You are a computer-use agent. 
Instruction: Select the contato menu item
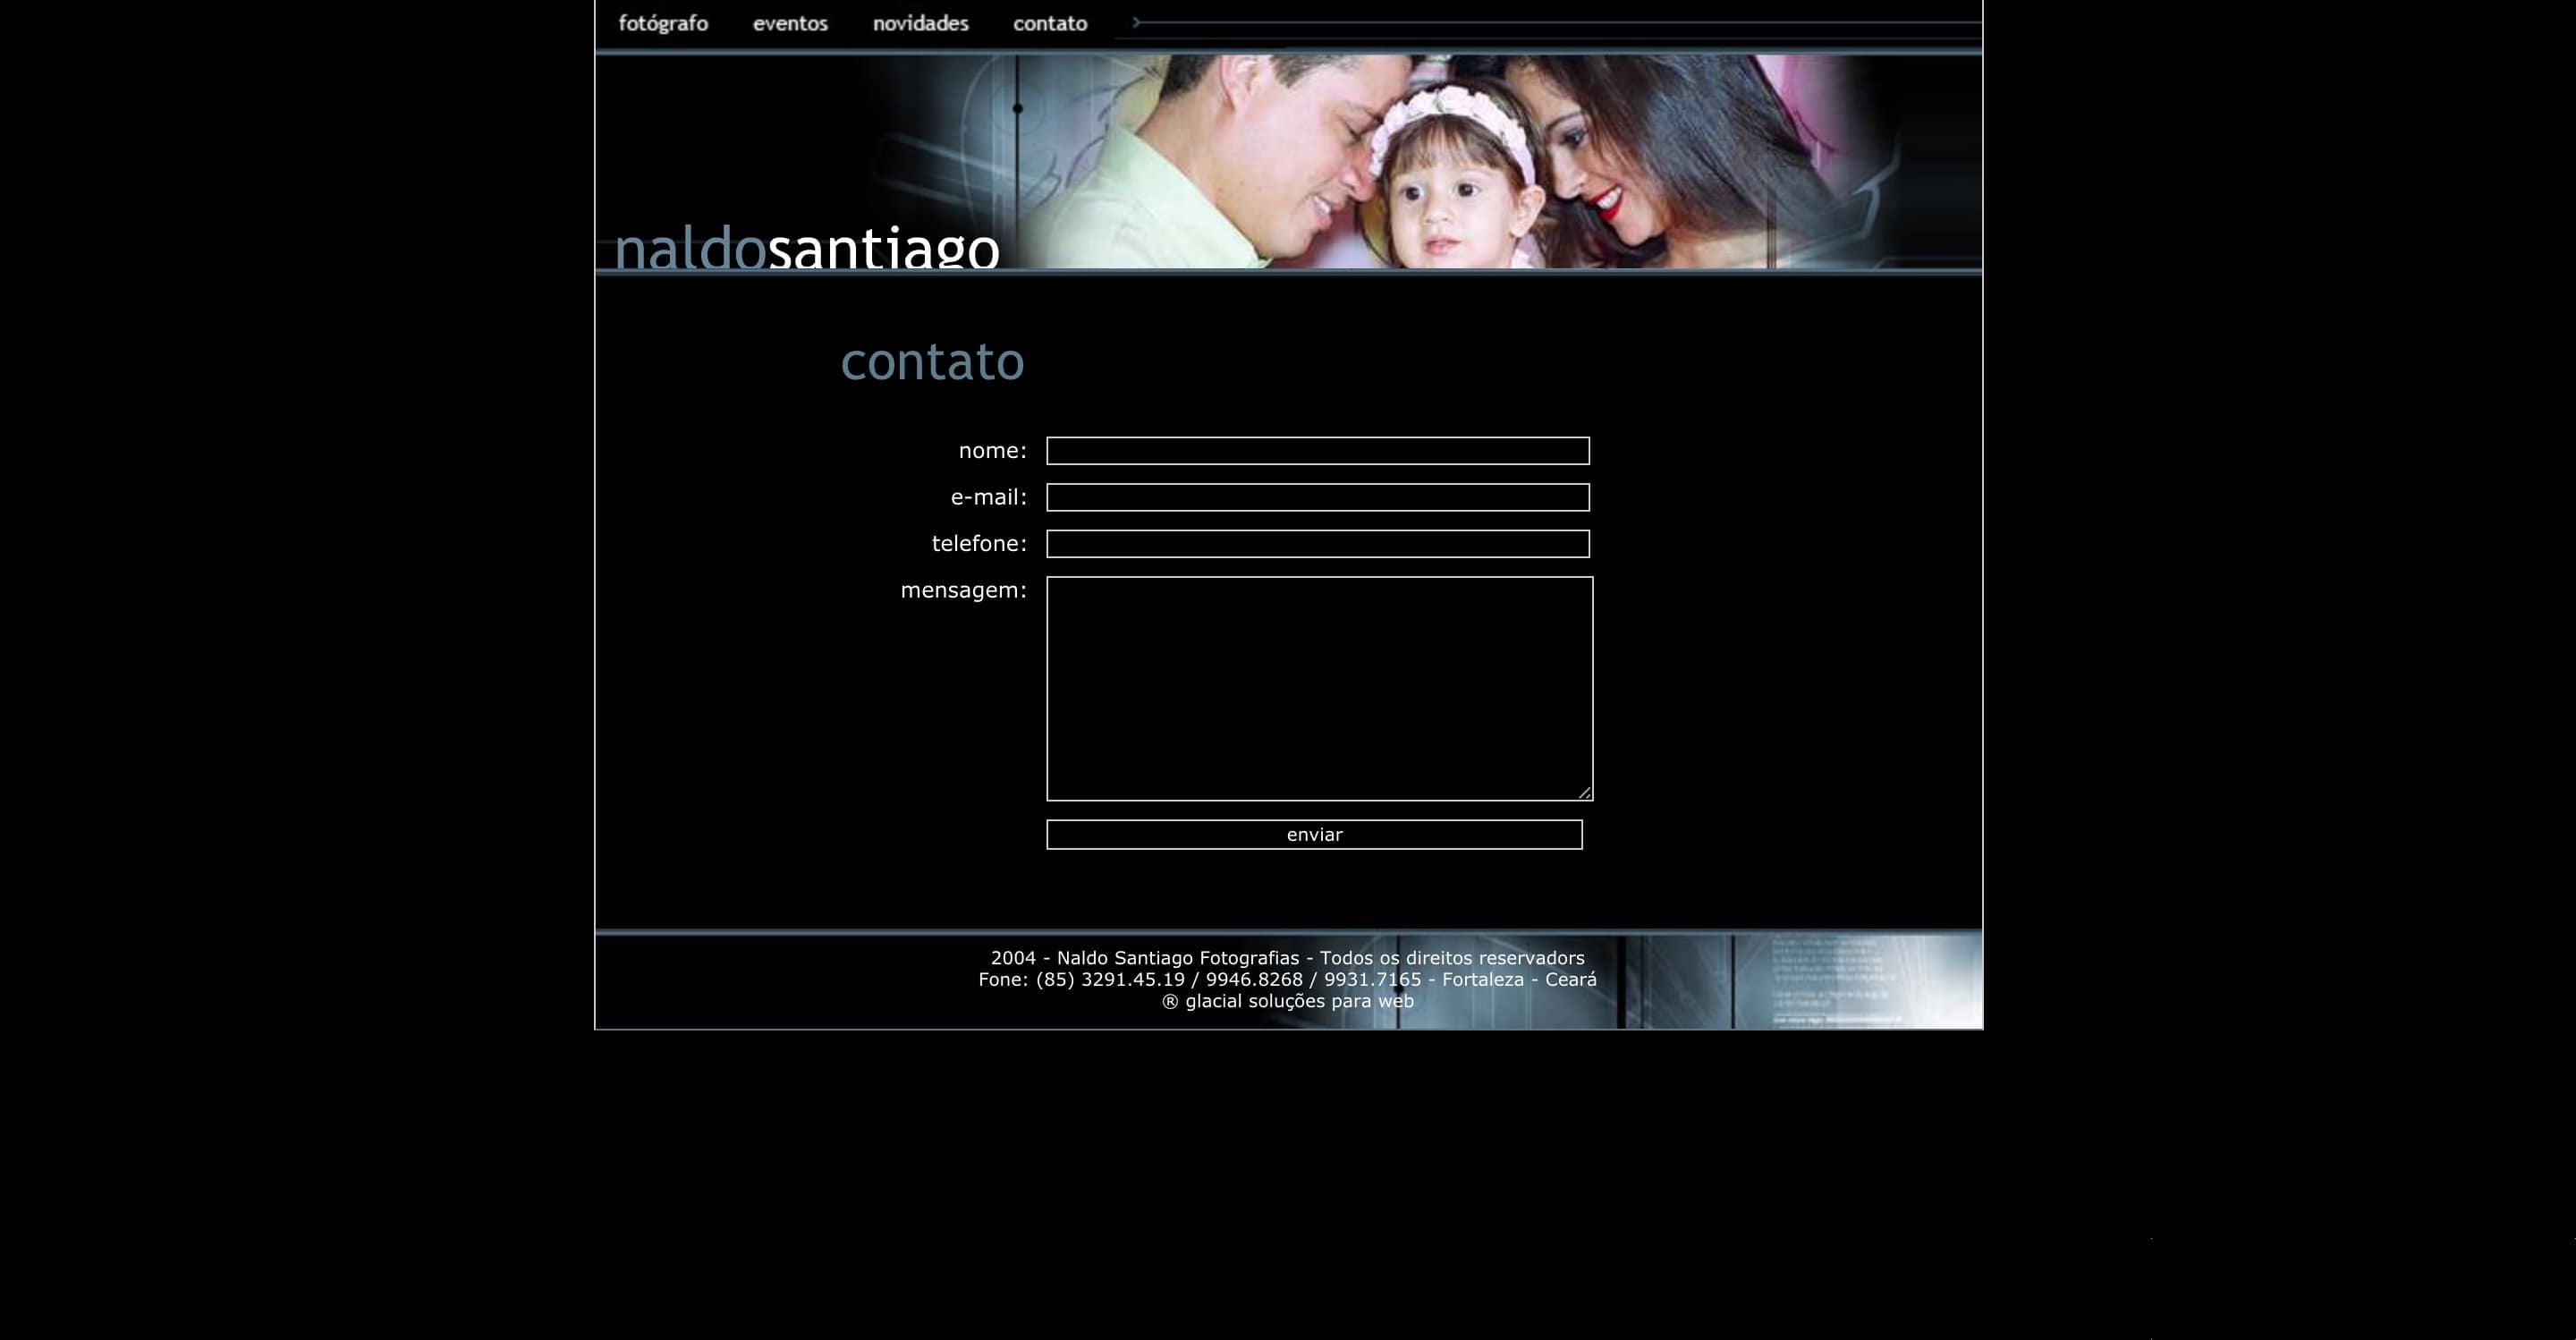1049,23
